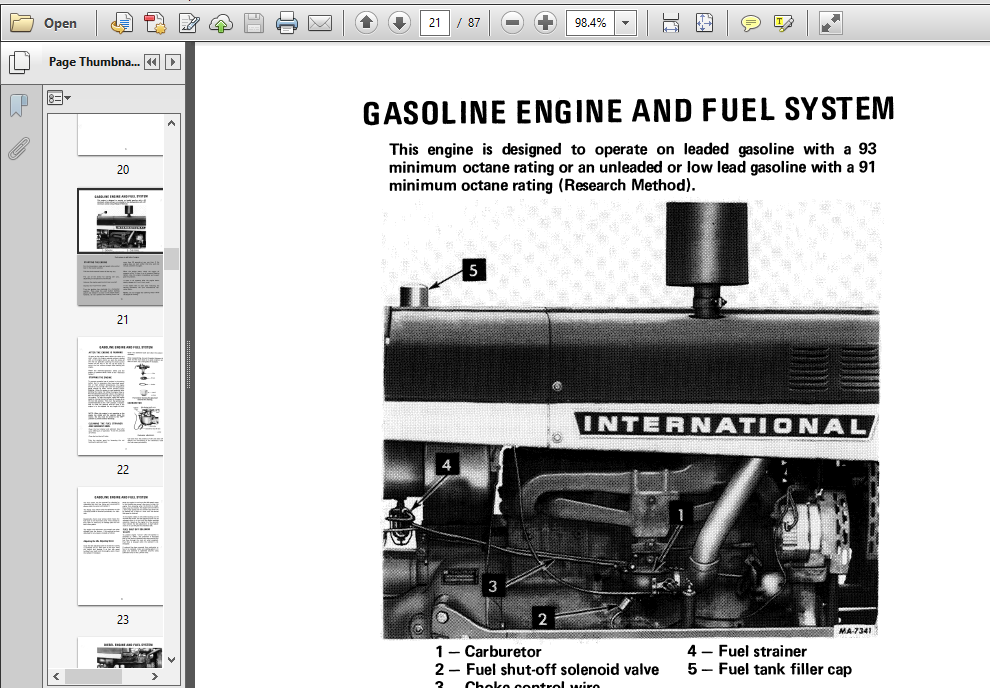
Task: Go to next page with the down arrow
Action: point(399,23)
